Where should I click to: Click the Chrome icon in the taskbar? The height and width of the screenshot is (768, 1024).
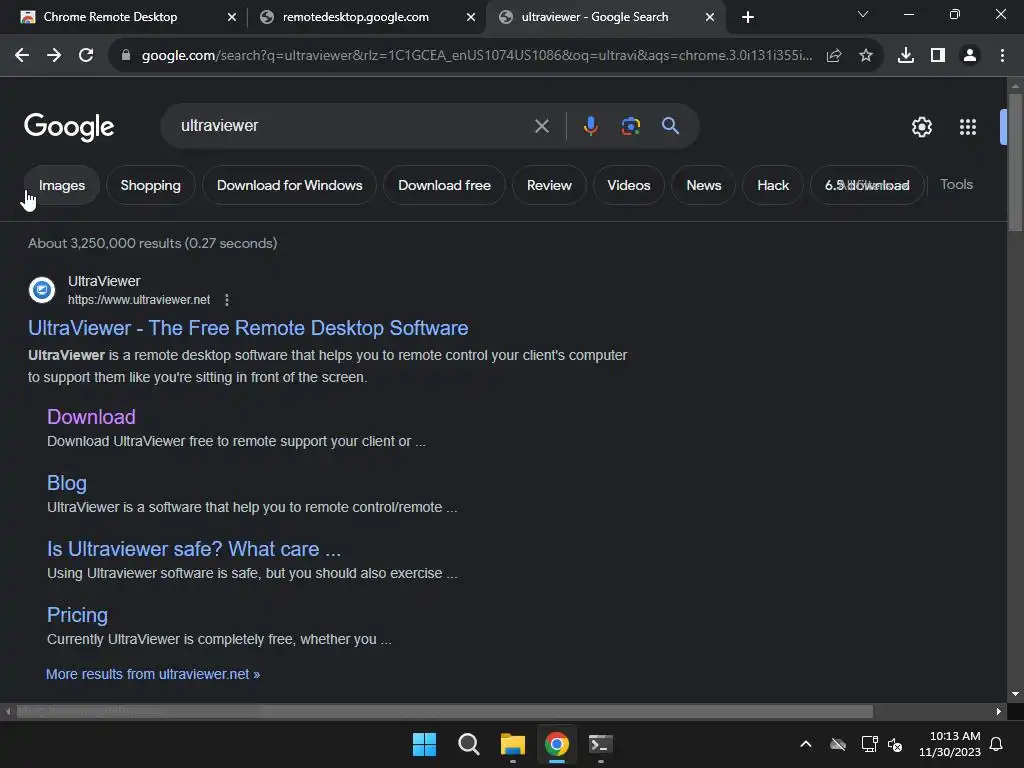tap(556, 744)
